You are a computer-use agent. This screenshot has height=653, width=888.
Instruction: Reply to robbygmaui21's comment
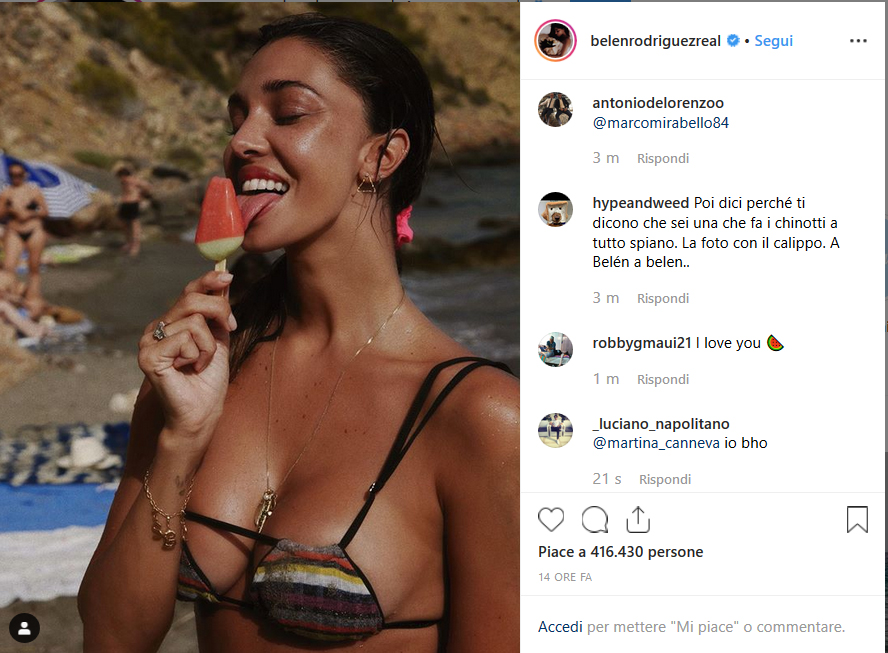tap(663, 379)
